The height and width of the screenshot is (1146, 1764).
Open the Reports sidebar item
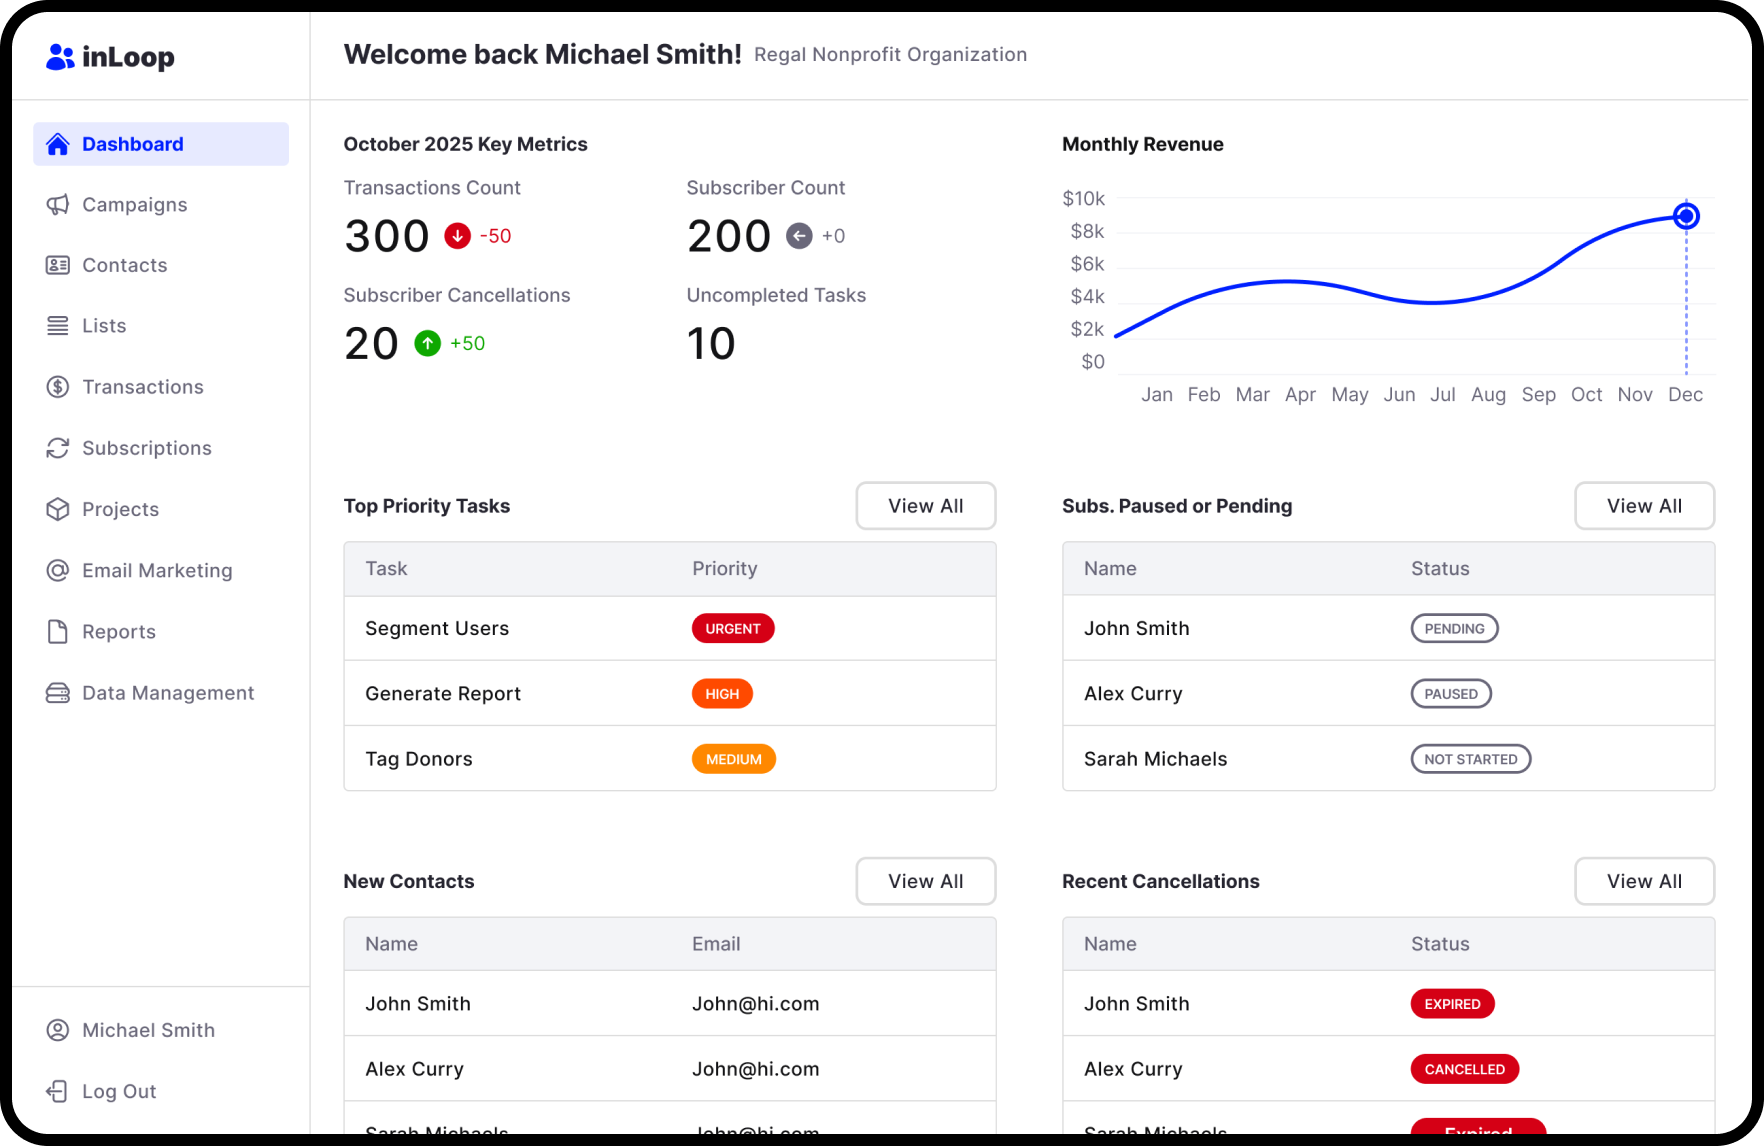pos(119,632)
